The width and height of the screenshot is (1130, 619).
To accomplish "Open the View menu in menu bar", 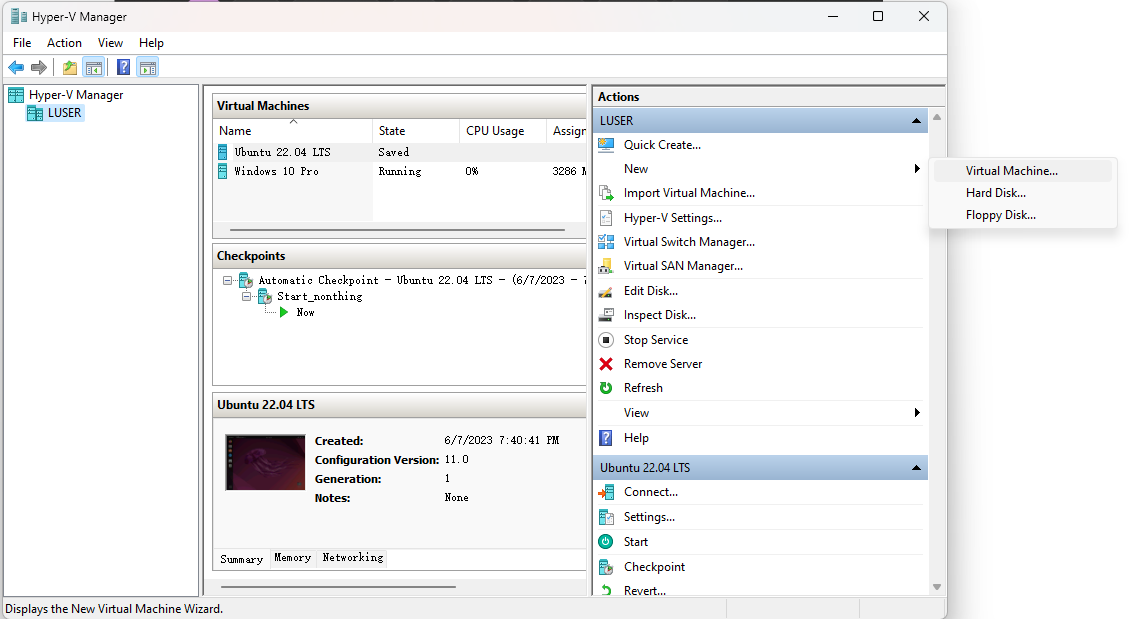I will coord(110,43).
